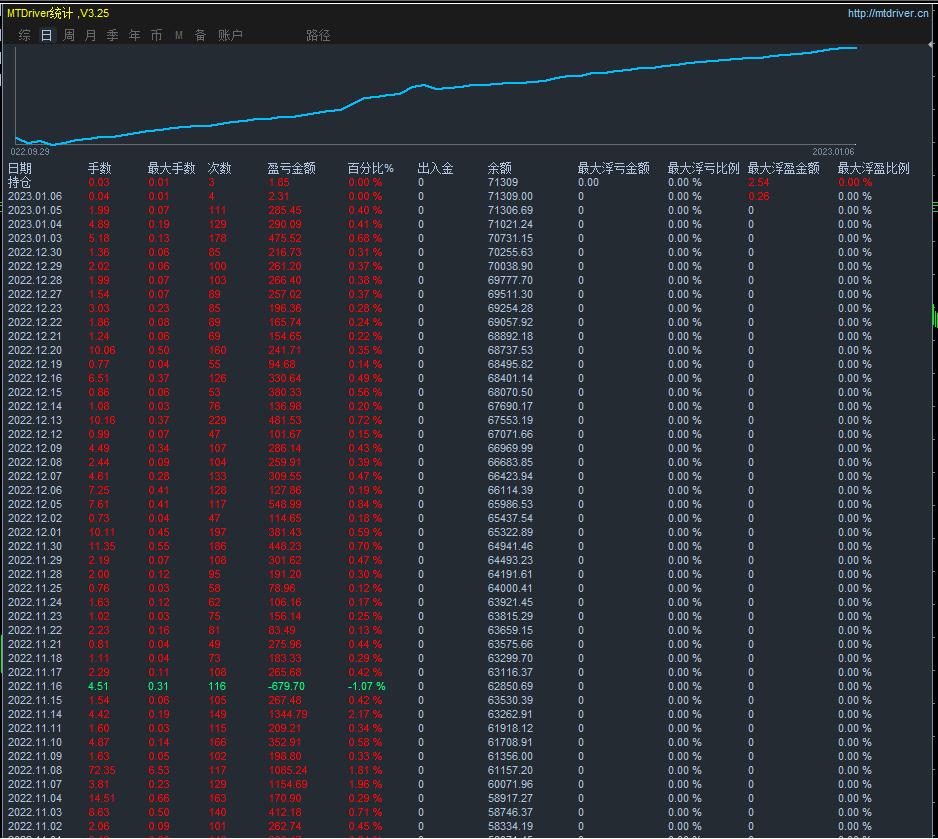
Task: Click the 最大浮亏金额 column header
Action: 614,169
